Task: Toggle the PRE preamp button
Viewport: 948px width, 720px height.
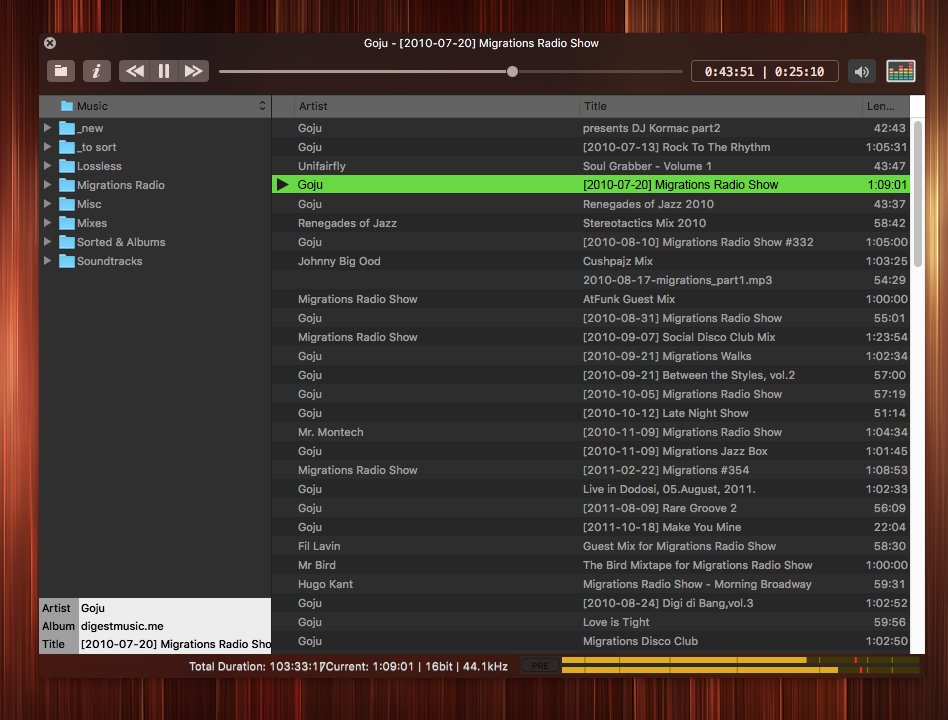Action: (540, 666)
